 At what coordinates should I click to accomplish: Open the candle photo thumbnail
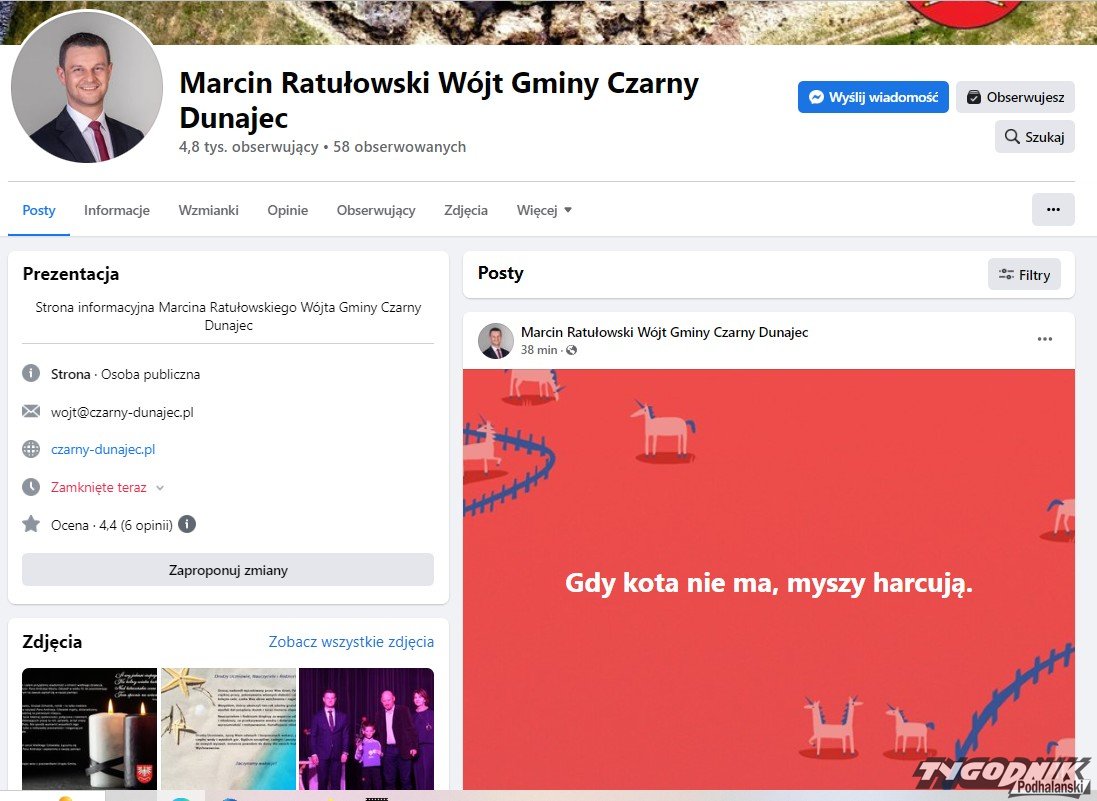pos(89,729)
